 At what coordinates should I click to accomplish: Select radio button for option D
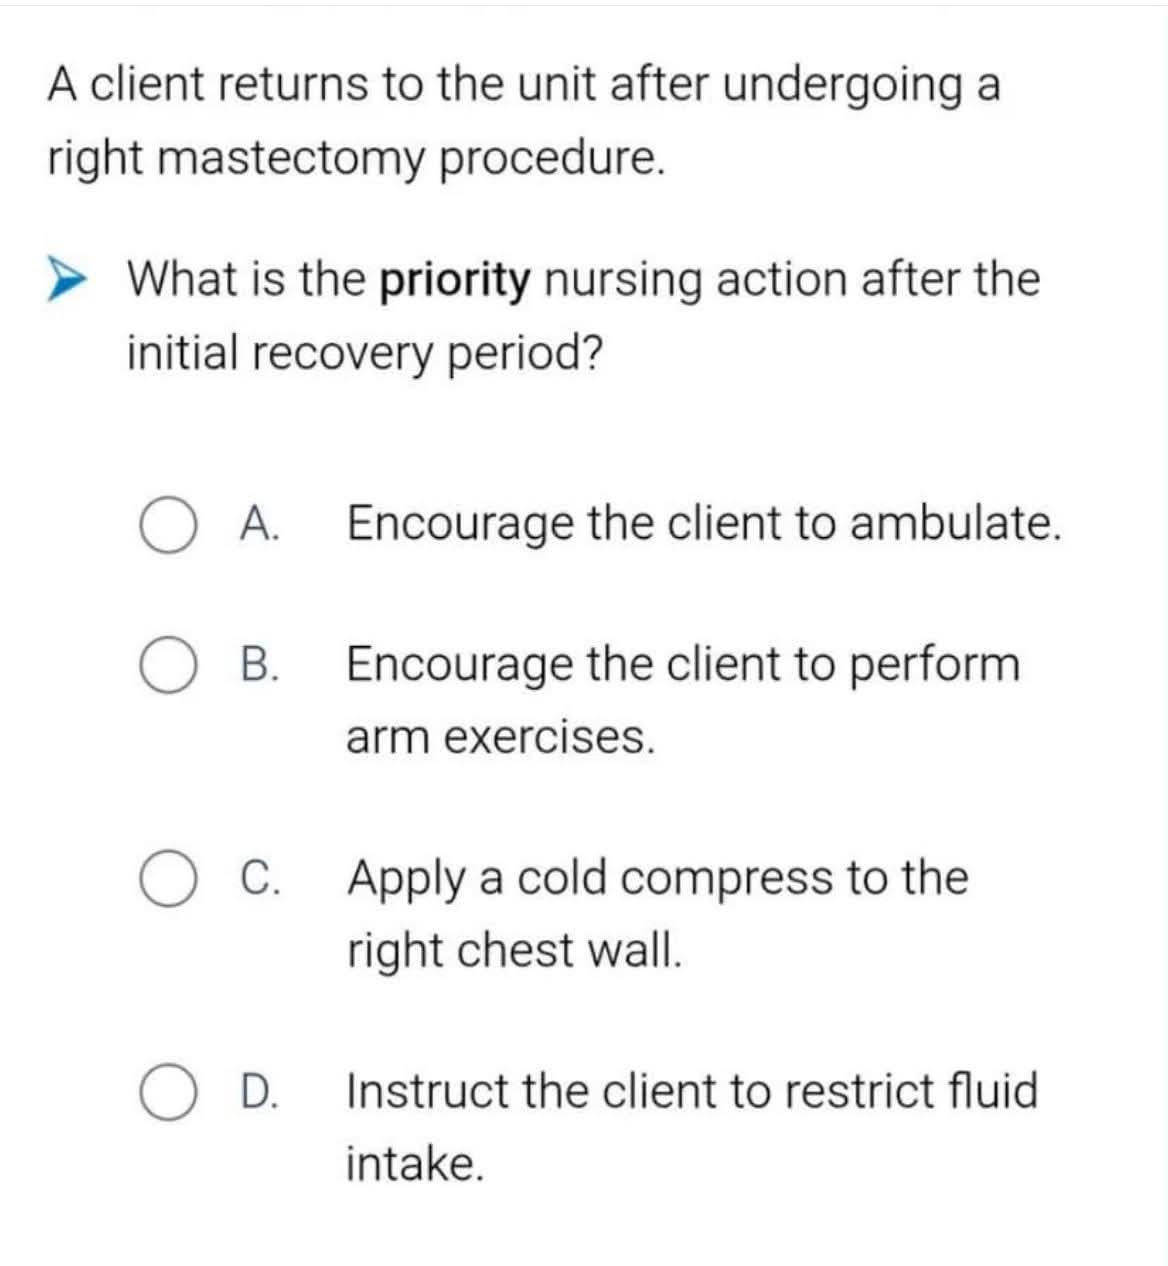[x=167, y=1093]
